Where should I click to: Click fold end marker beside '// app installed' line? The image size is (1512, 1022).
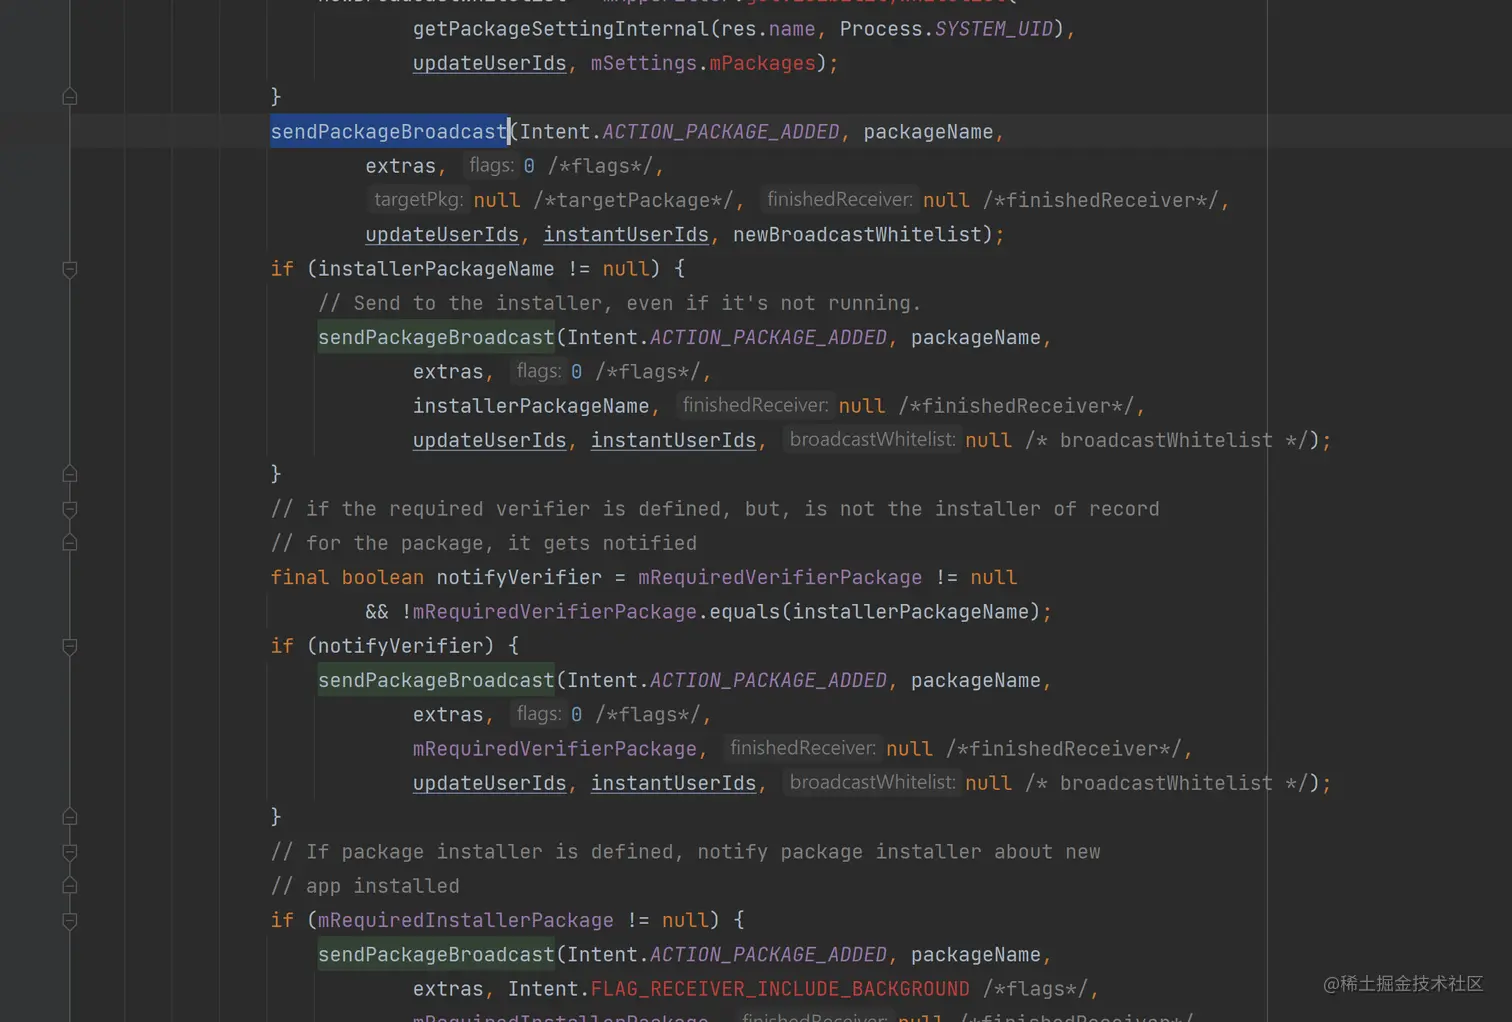(70, 886)
